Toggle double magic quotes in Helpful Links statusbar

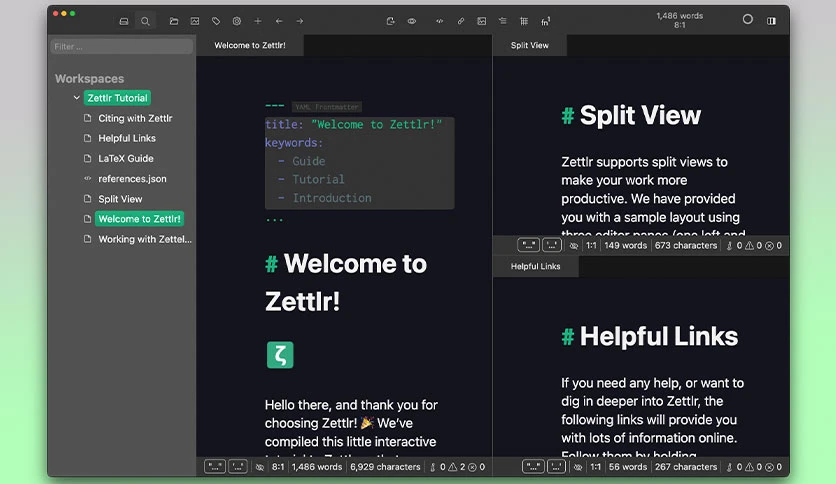click(533, 467)
